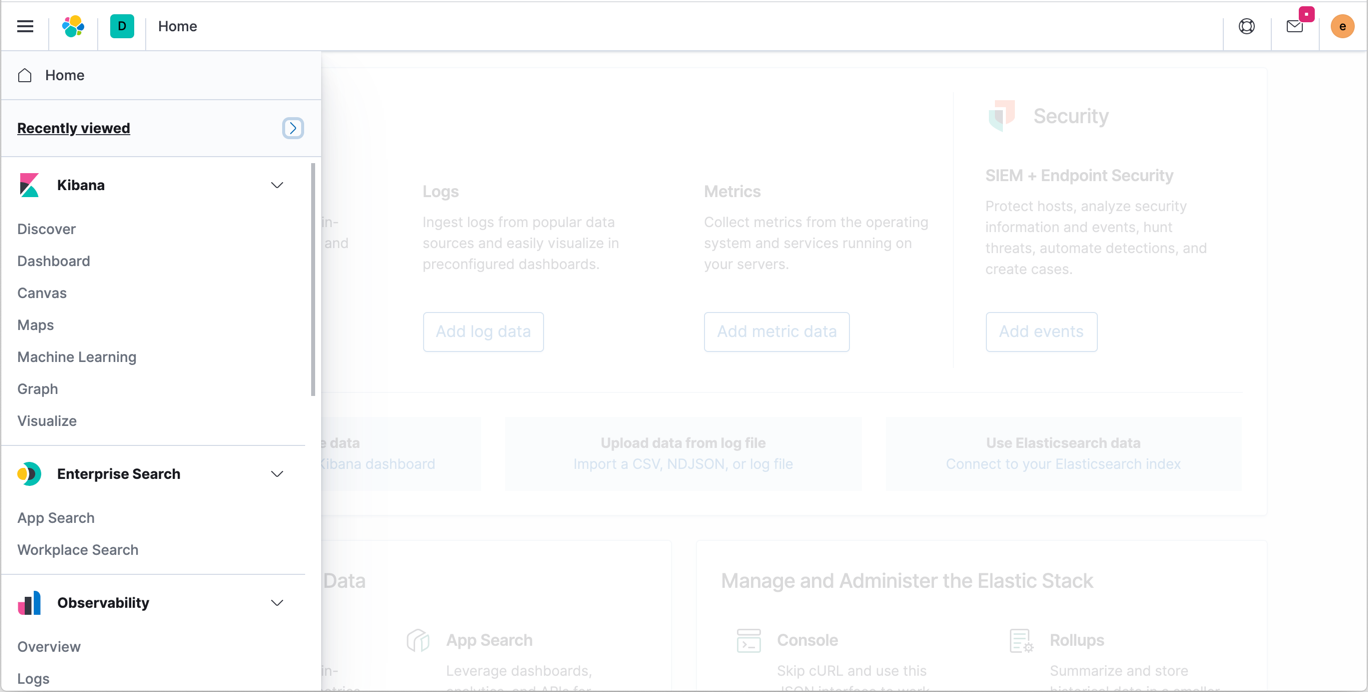Click the Enterprise Search logo icon
This screenshot has width=1368, height=692.
point(29,474)
